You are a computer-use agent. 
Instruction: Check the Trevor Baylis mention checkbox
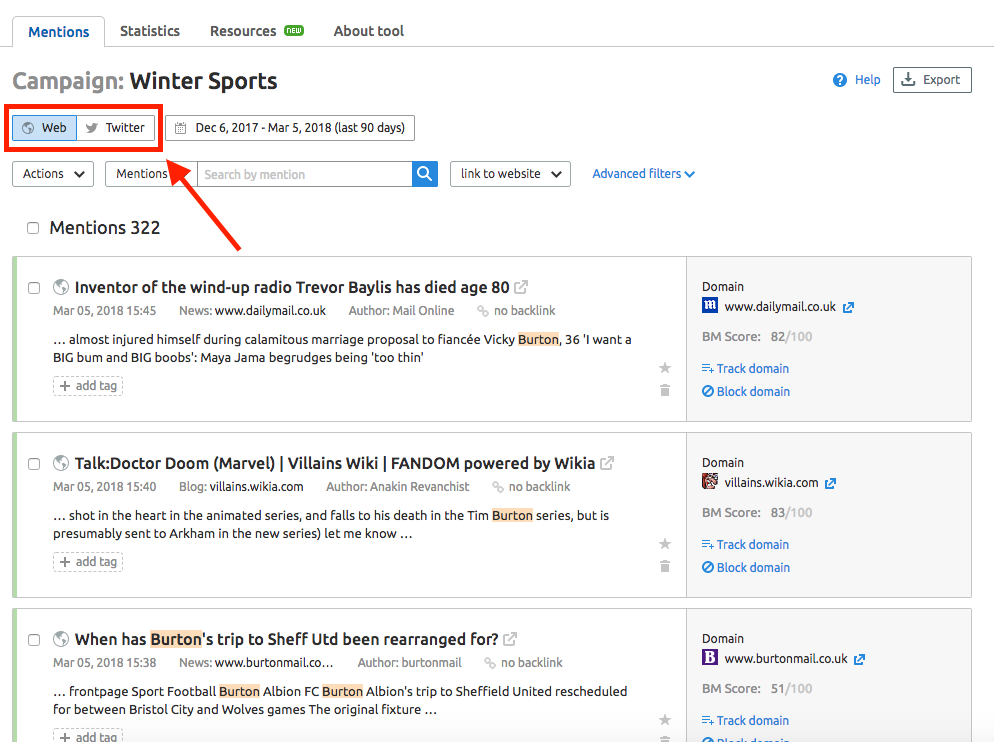coord(34,288)
